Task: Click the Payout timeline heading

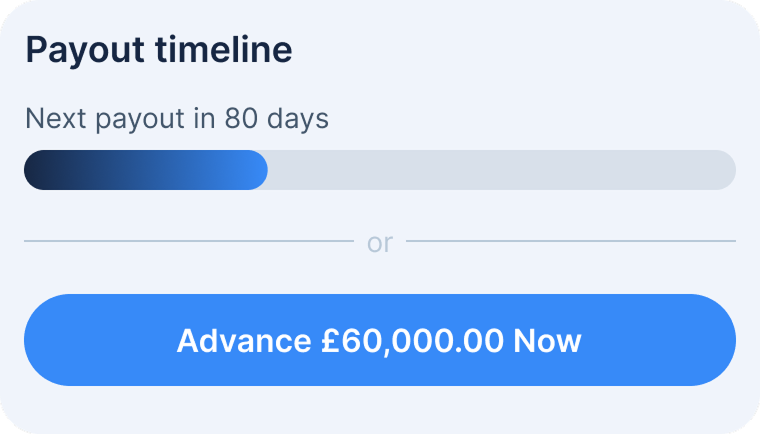Action: [158, 49]
